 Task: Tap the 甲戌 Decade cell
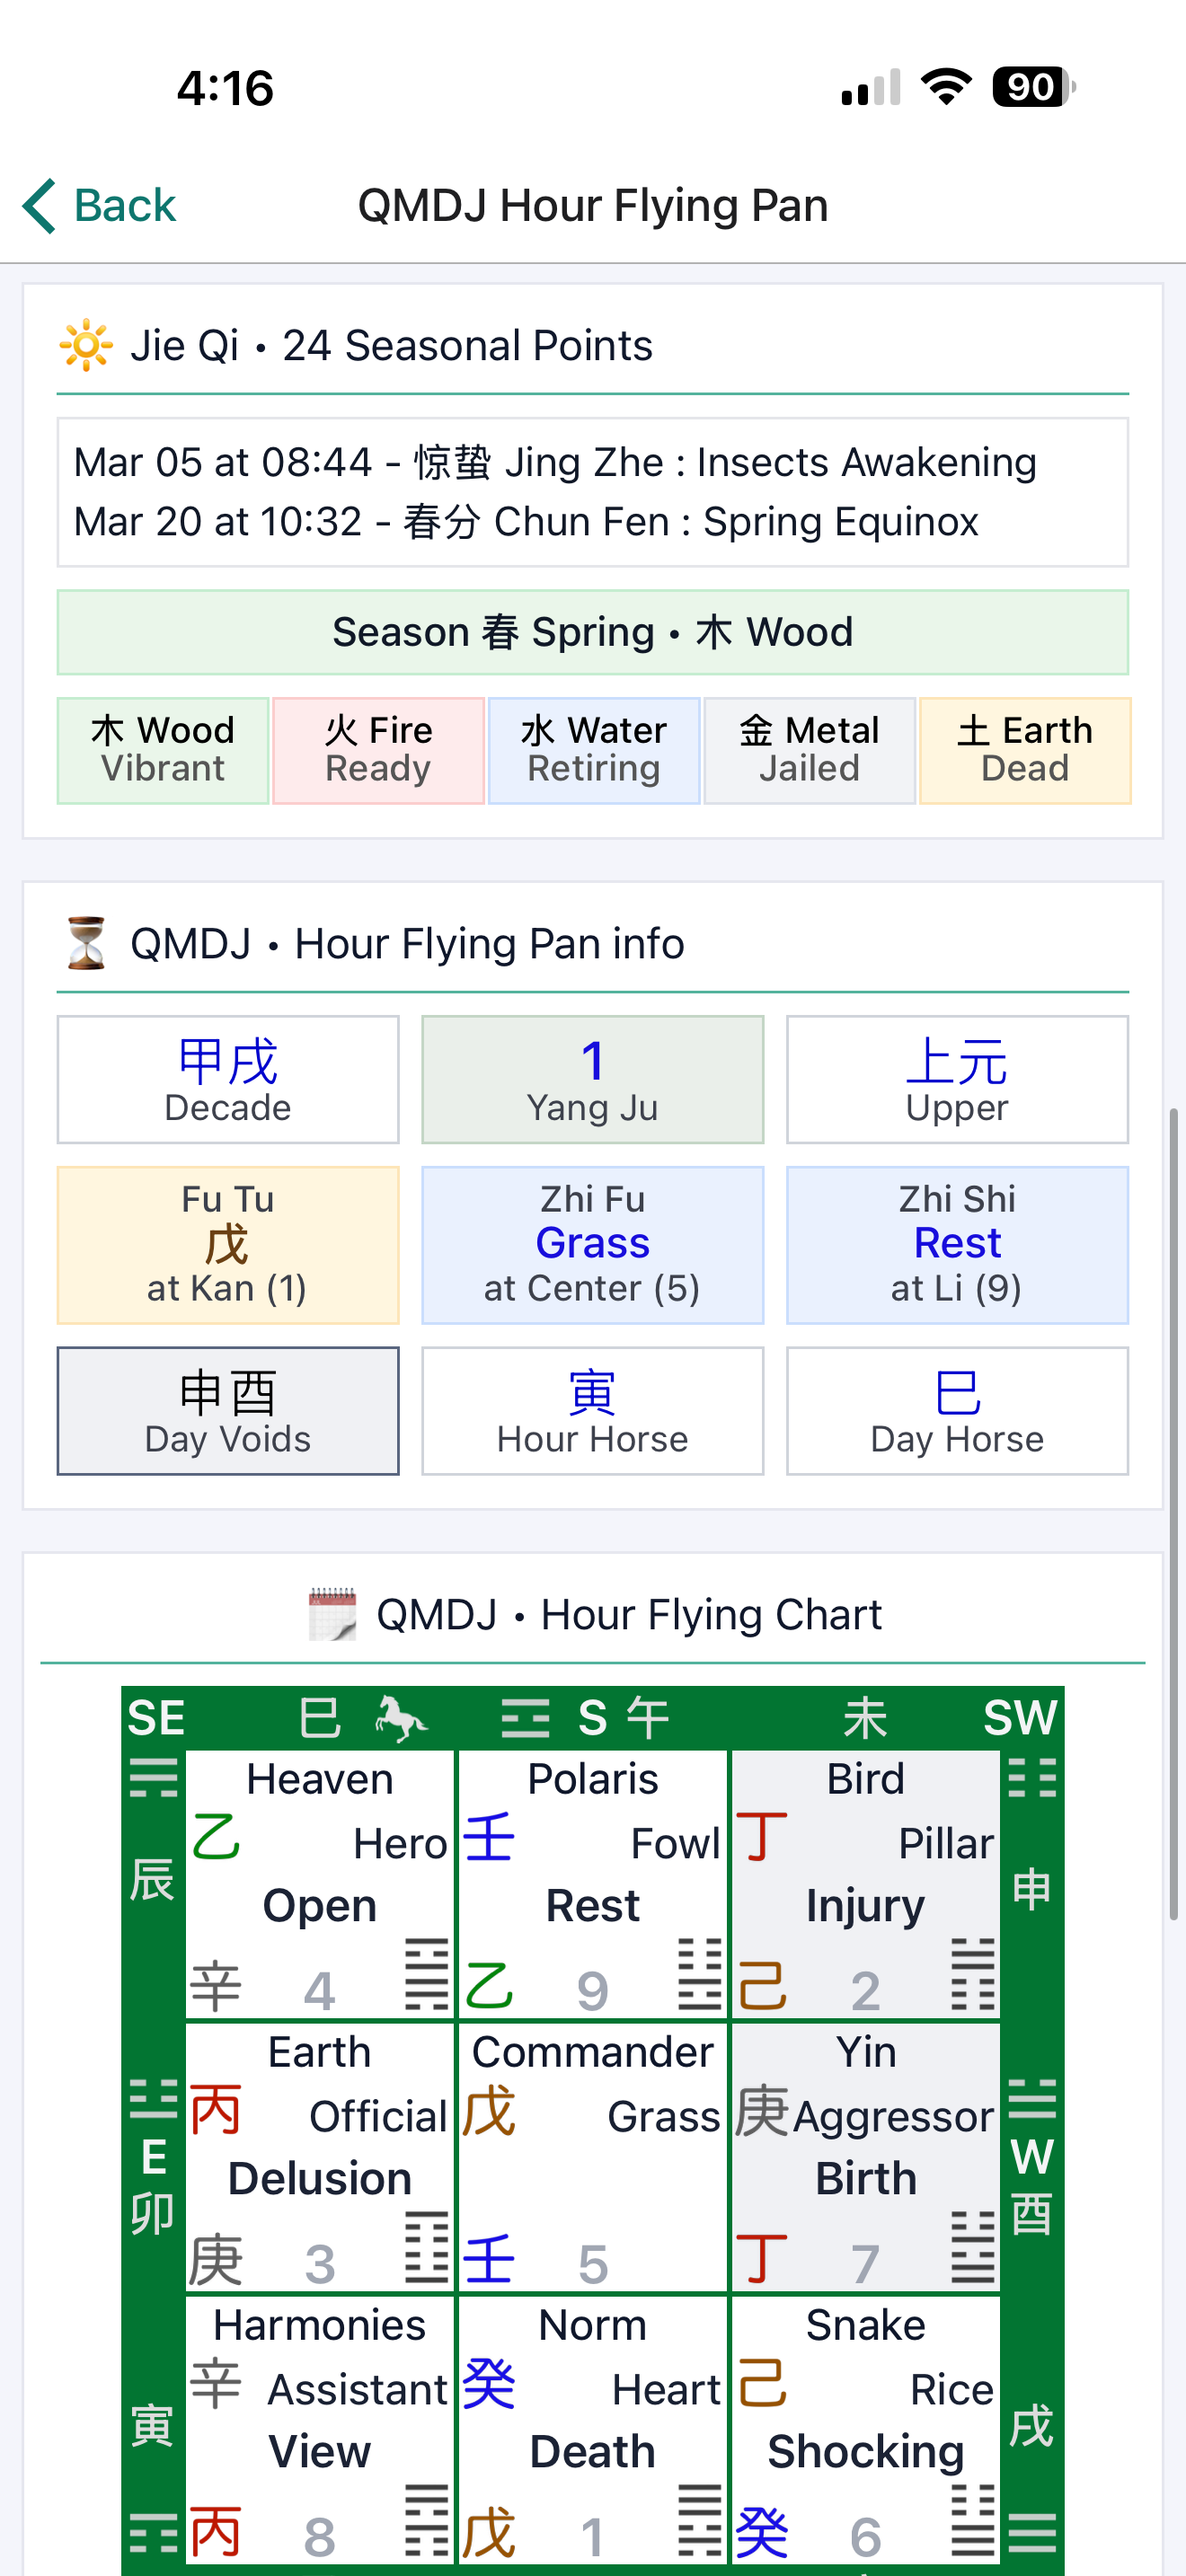click(x=228, y=1080)
